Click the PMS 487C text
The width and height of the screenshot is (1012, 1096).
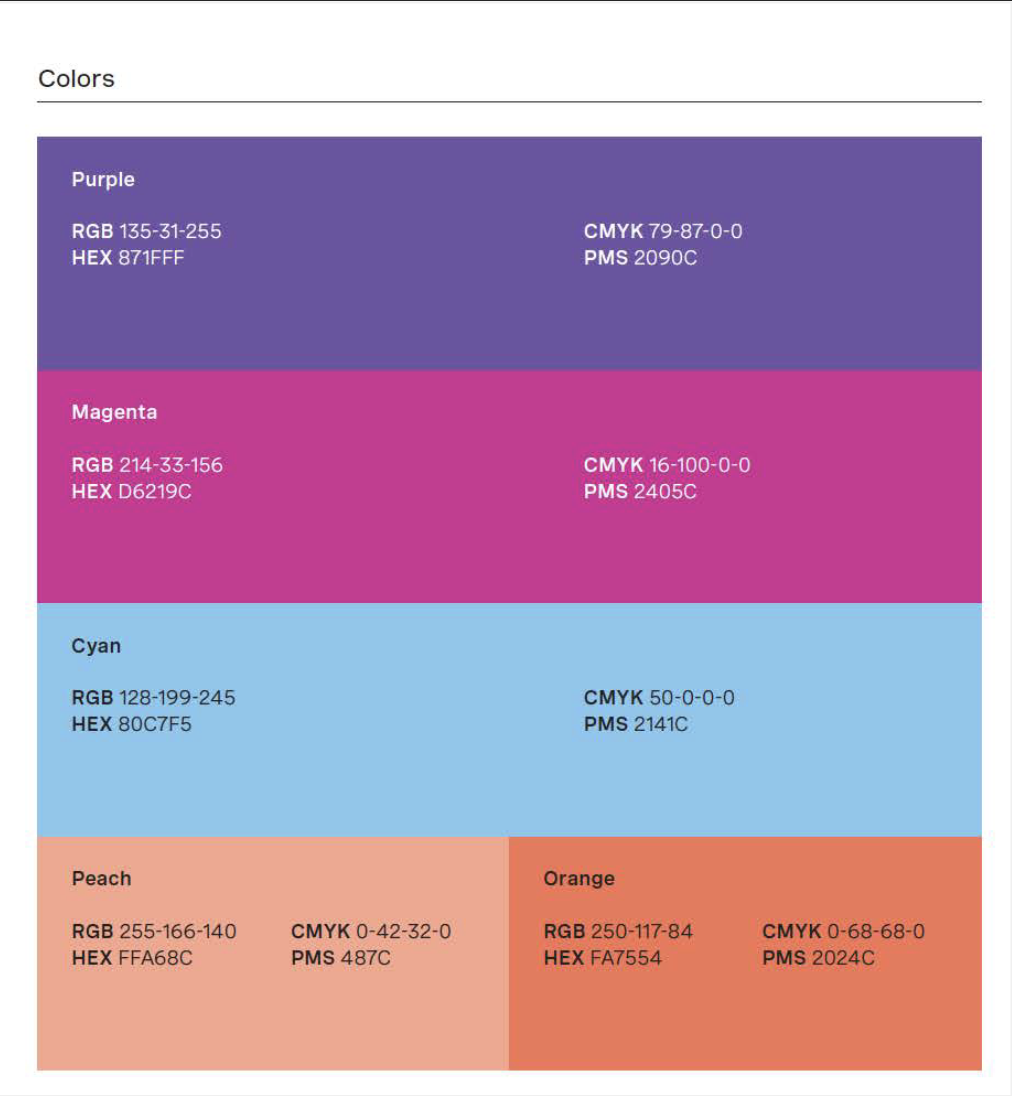tap(341, 958)
